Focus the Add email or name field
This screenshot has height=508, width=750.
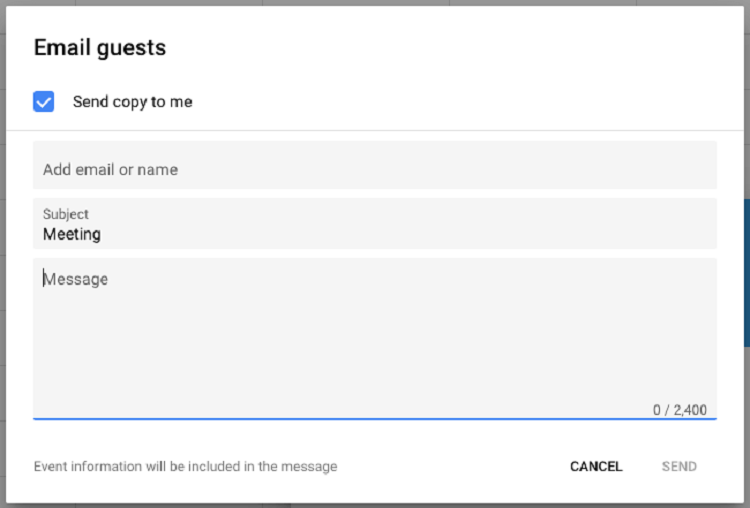coord(375,165)
